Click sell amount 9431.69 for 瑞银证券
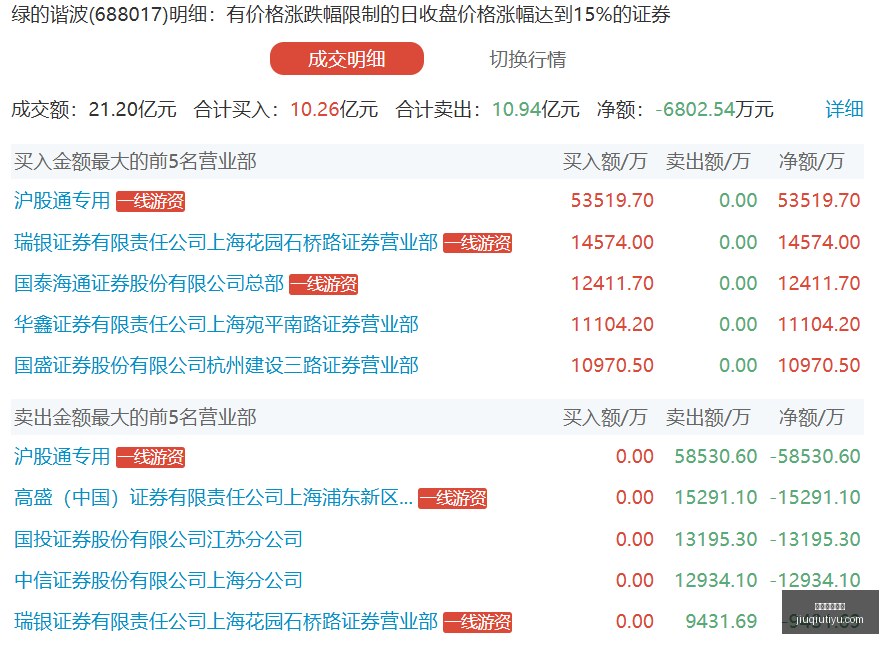 [721, 621]
